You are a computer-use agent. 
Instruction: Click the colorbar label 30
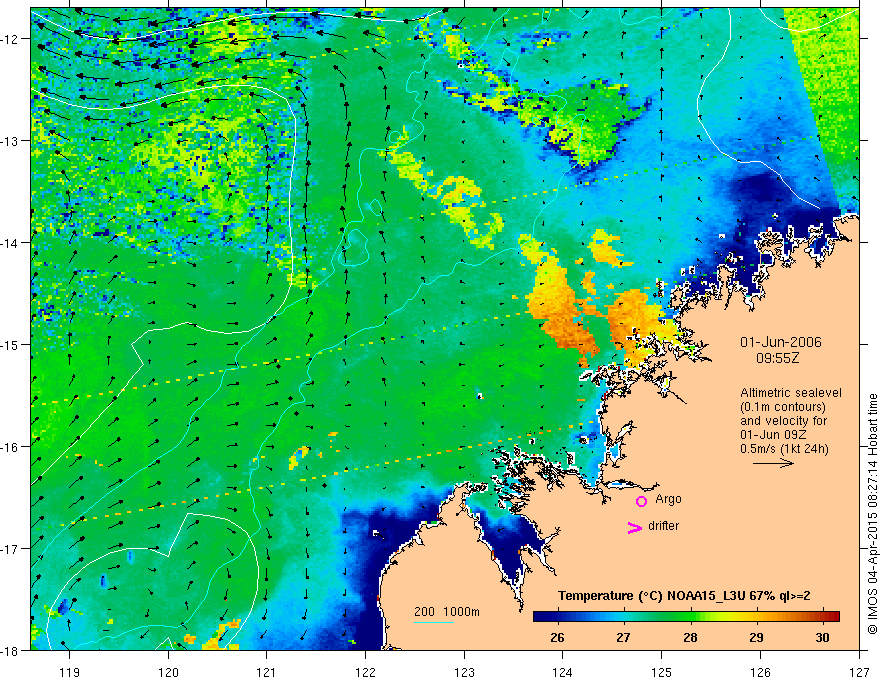coord(822,637)
